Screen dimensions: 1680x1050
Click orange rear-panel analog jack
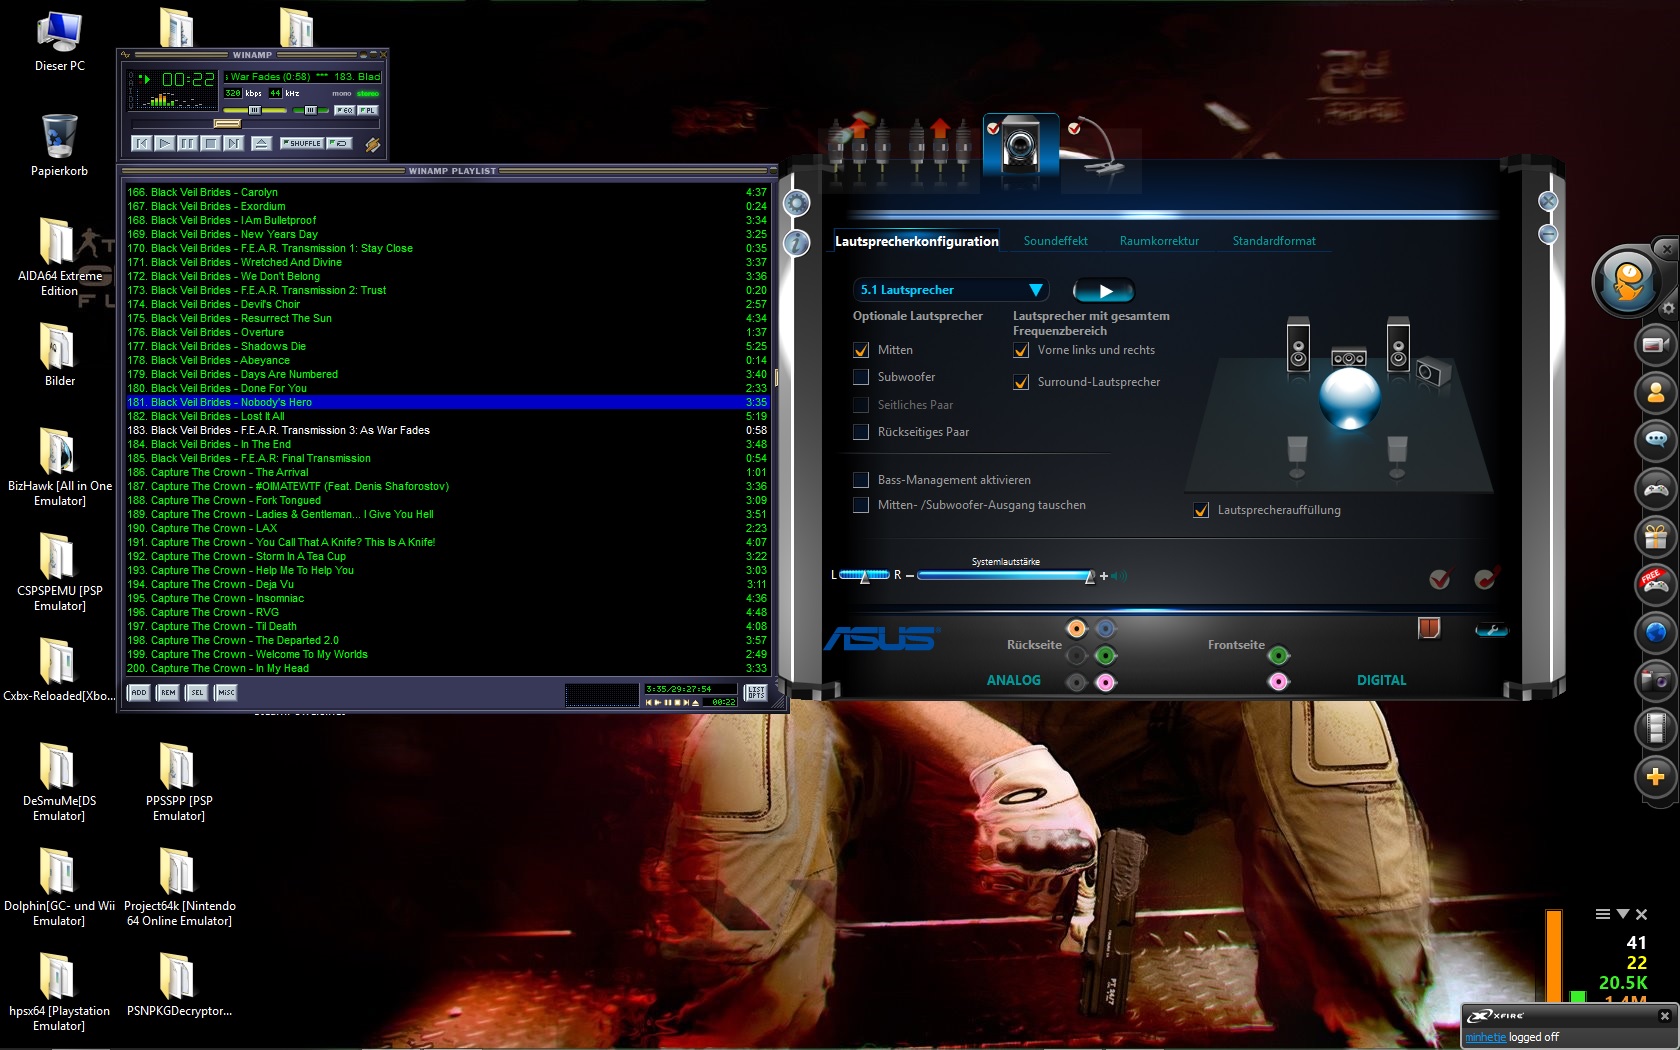(1076, 629)
